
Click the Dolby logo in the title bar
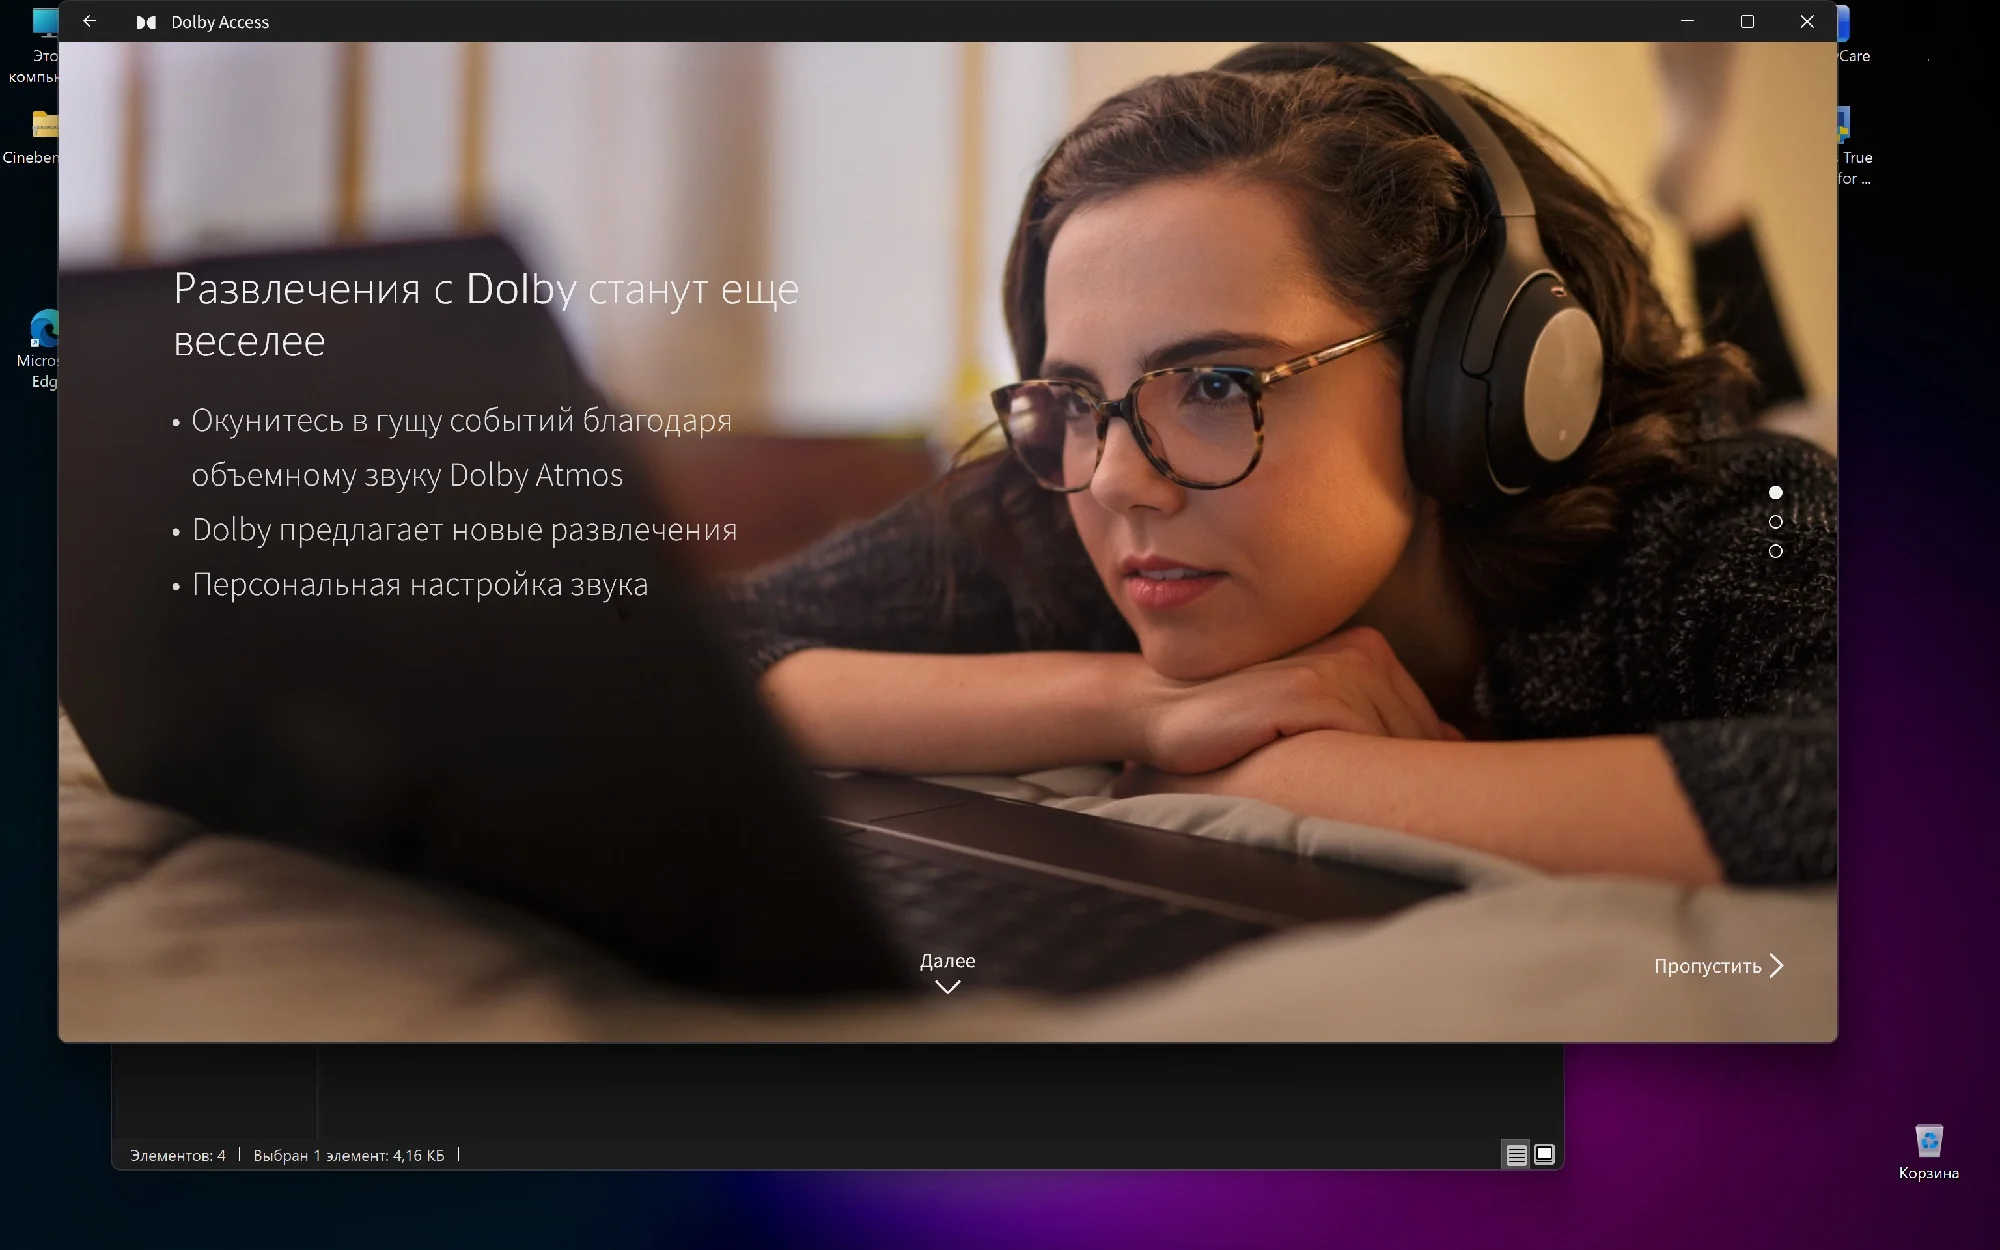146,22
